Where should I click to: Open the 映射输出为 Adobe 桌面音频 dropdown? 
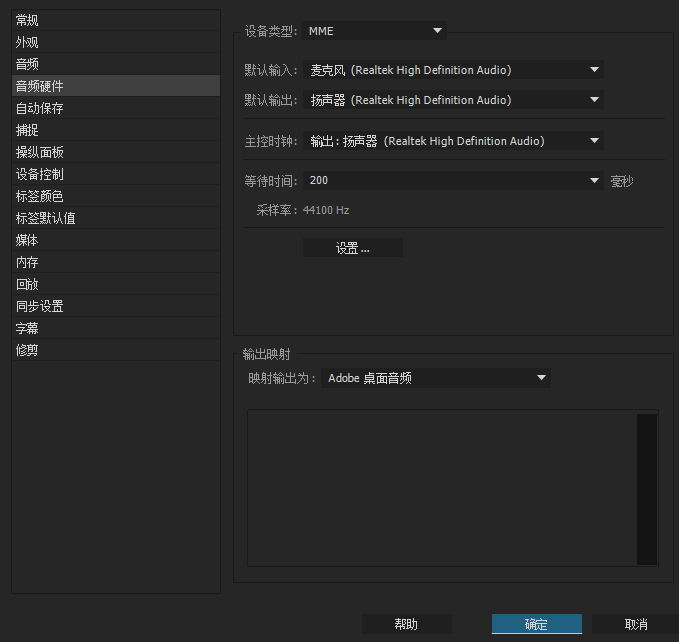(436, 378)
